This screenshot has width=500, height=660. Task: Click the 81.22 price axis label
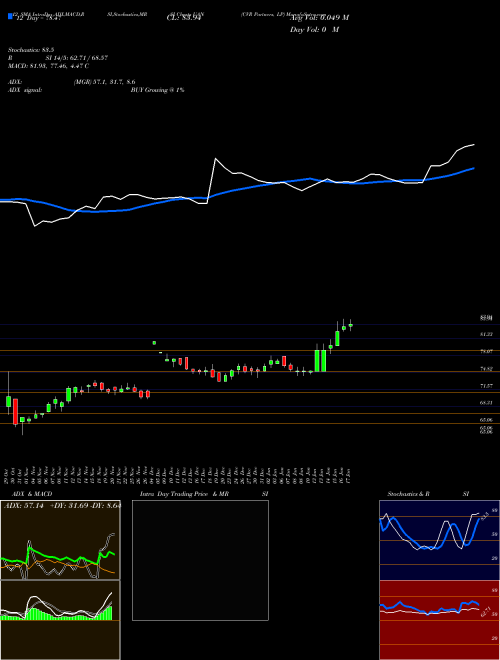[486, 334]
